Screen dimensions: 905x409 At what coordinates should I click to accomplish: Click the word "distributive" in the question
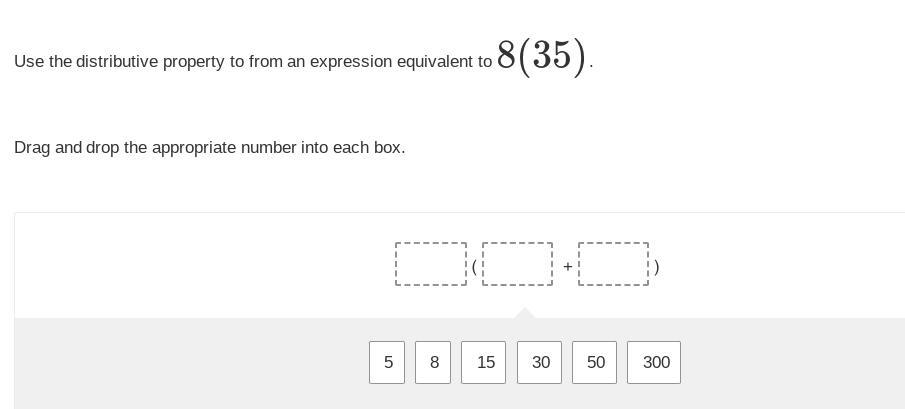tap(119, 62)
